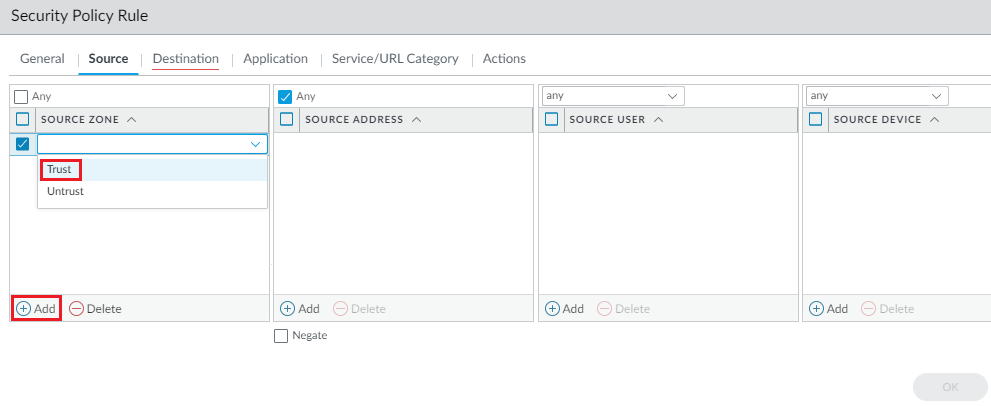This screenshot has height=406, width=991.
Task: Uncheck Any for Source Address
Action: coord(285,97)
